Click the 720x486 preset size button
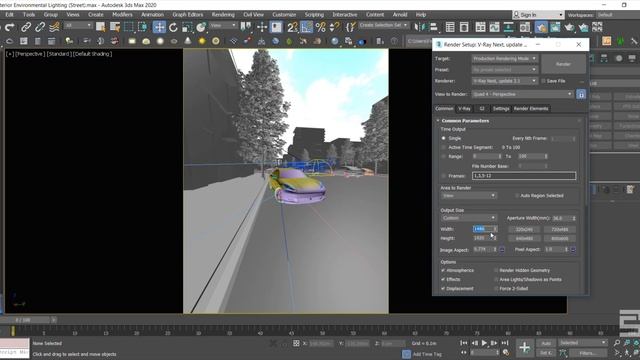This screenshot has height=360, width=640. (x=560, y=229)
